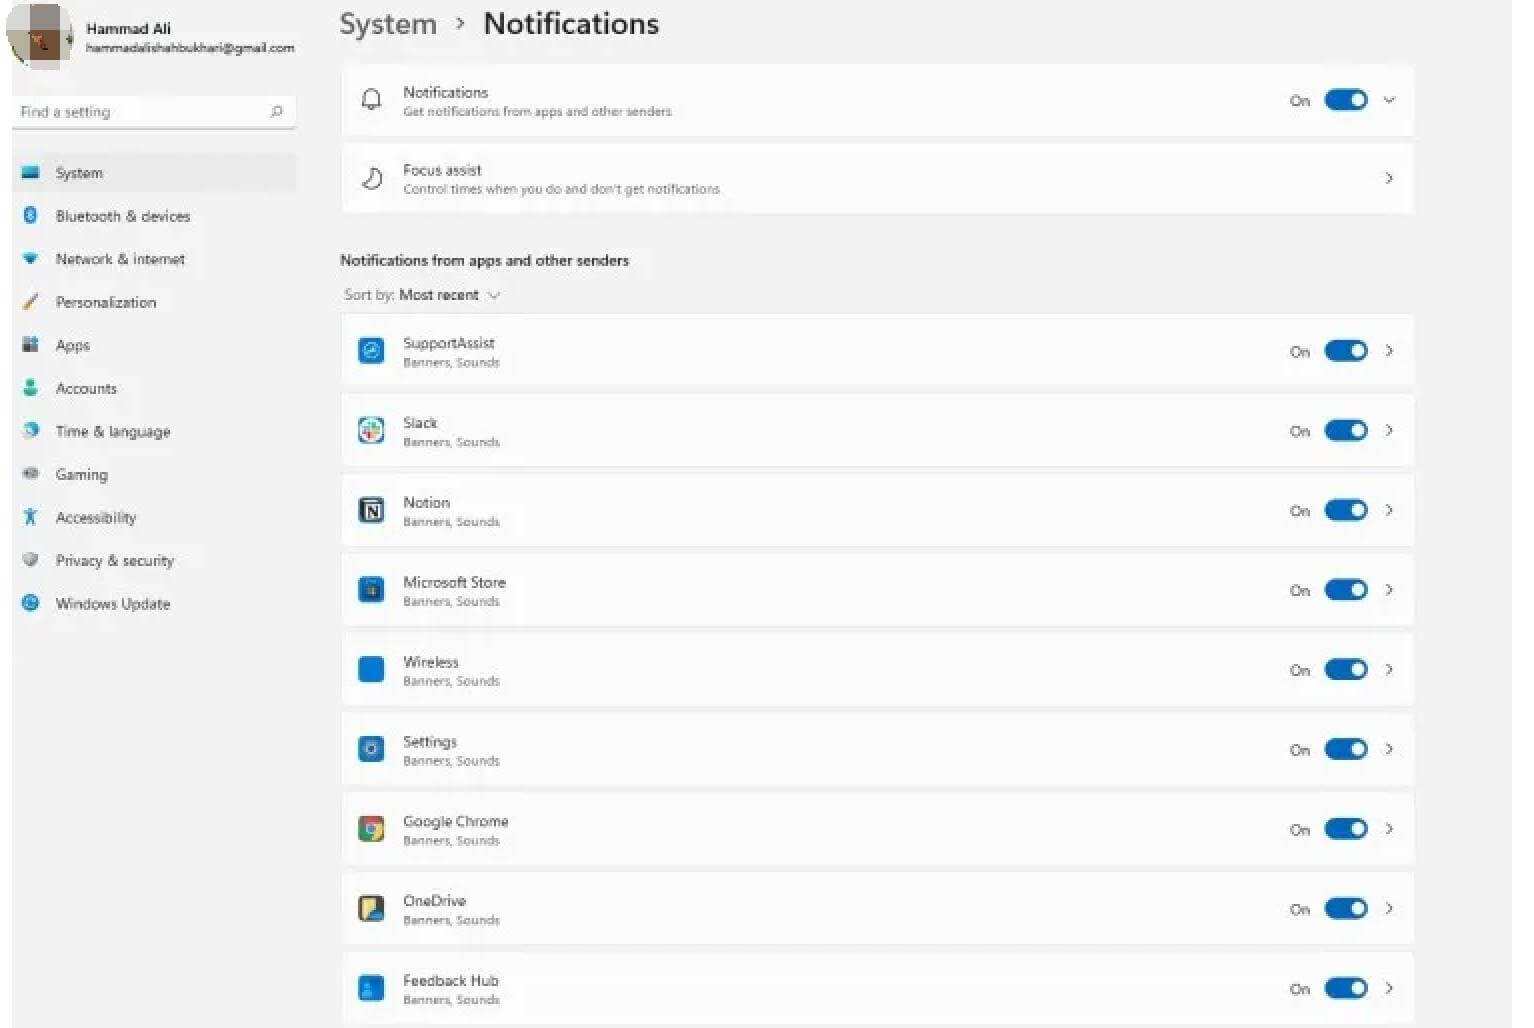Click the System breadcrumb link
1534x1028 pixels.
tap(388, 23)
